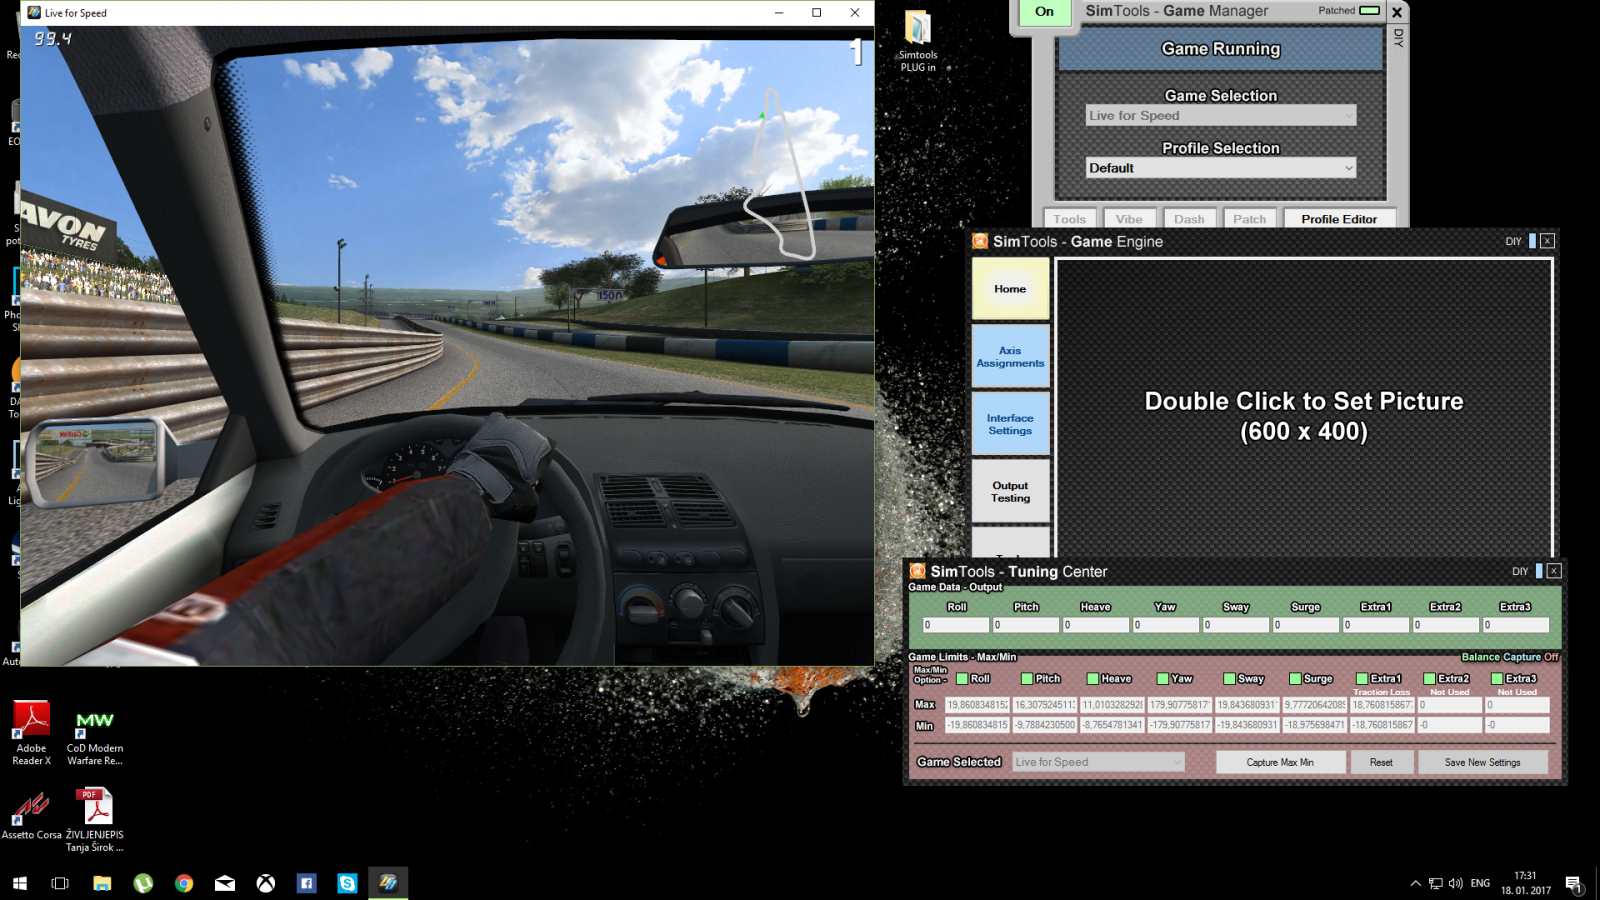Image resolution: width=1600 pixels, height=900 pixels.
Task: Close the Game Engine window
Action: point(1547,241)
